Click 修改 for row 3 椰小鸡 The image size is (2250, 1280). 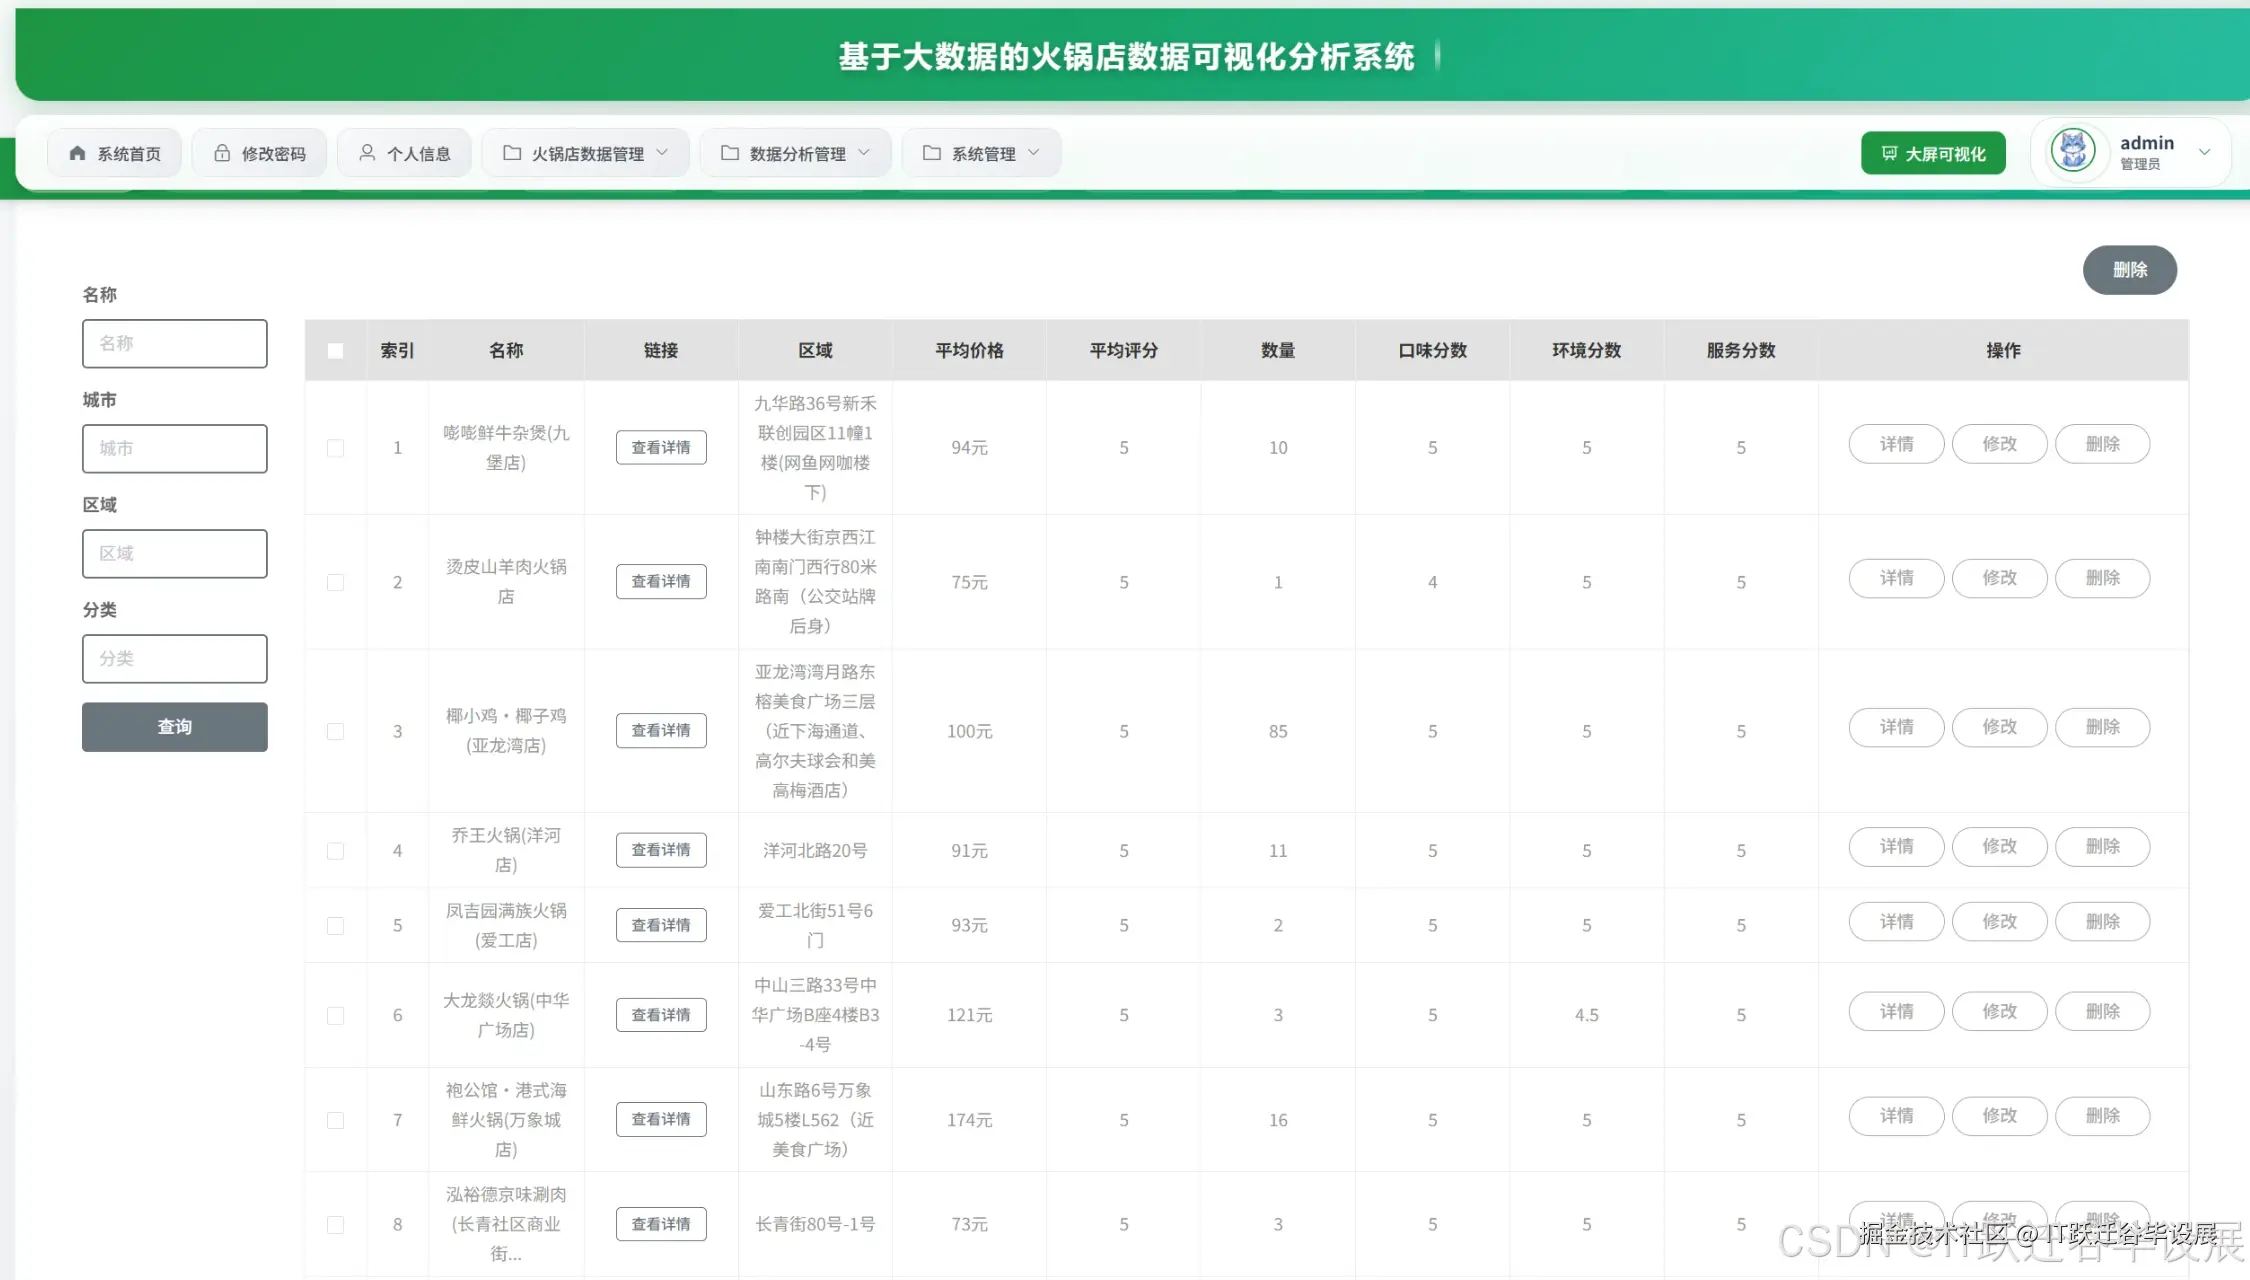[1999, 727]
